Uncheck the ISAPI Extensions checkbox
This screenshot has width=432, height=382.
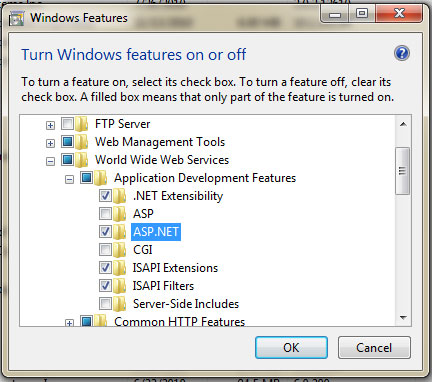coord(105,268)
